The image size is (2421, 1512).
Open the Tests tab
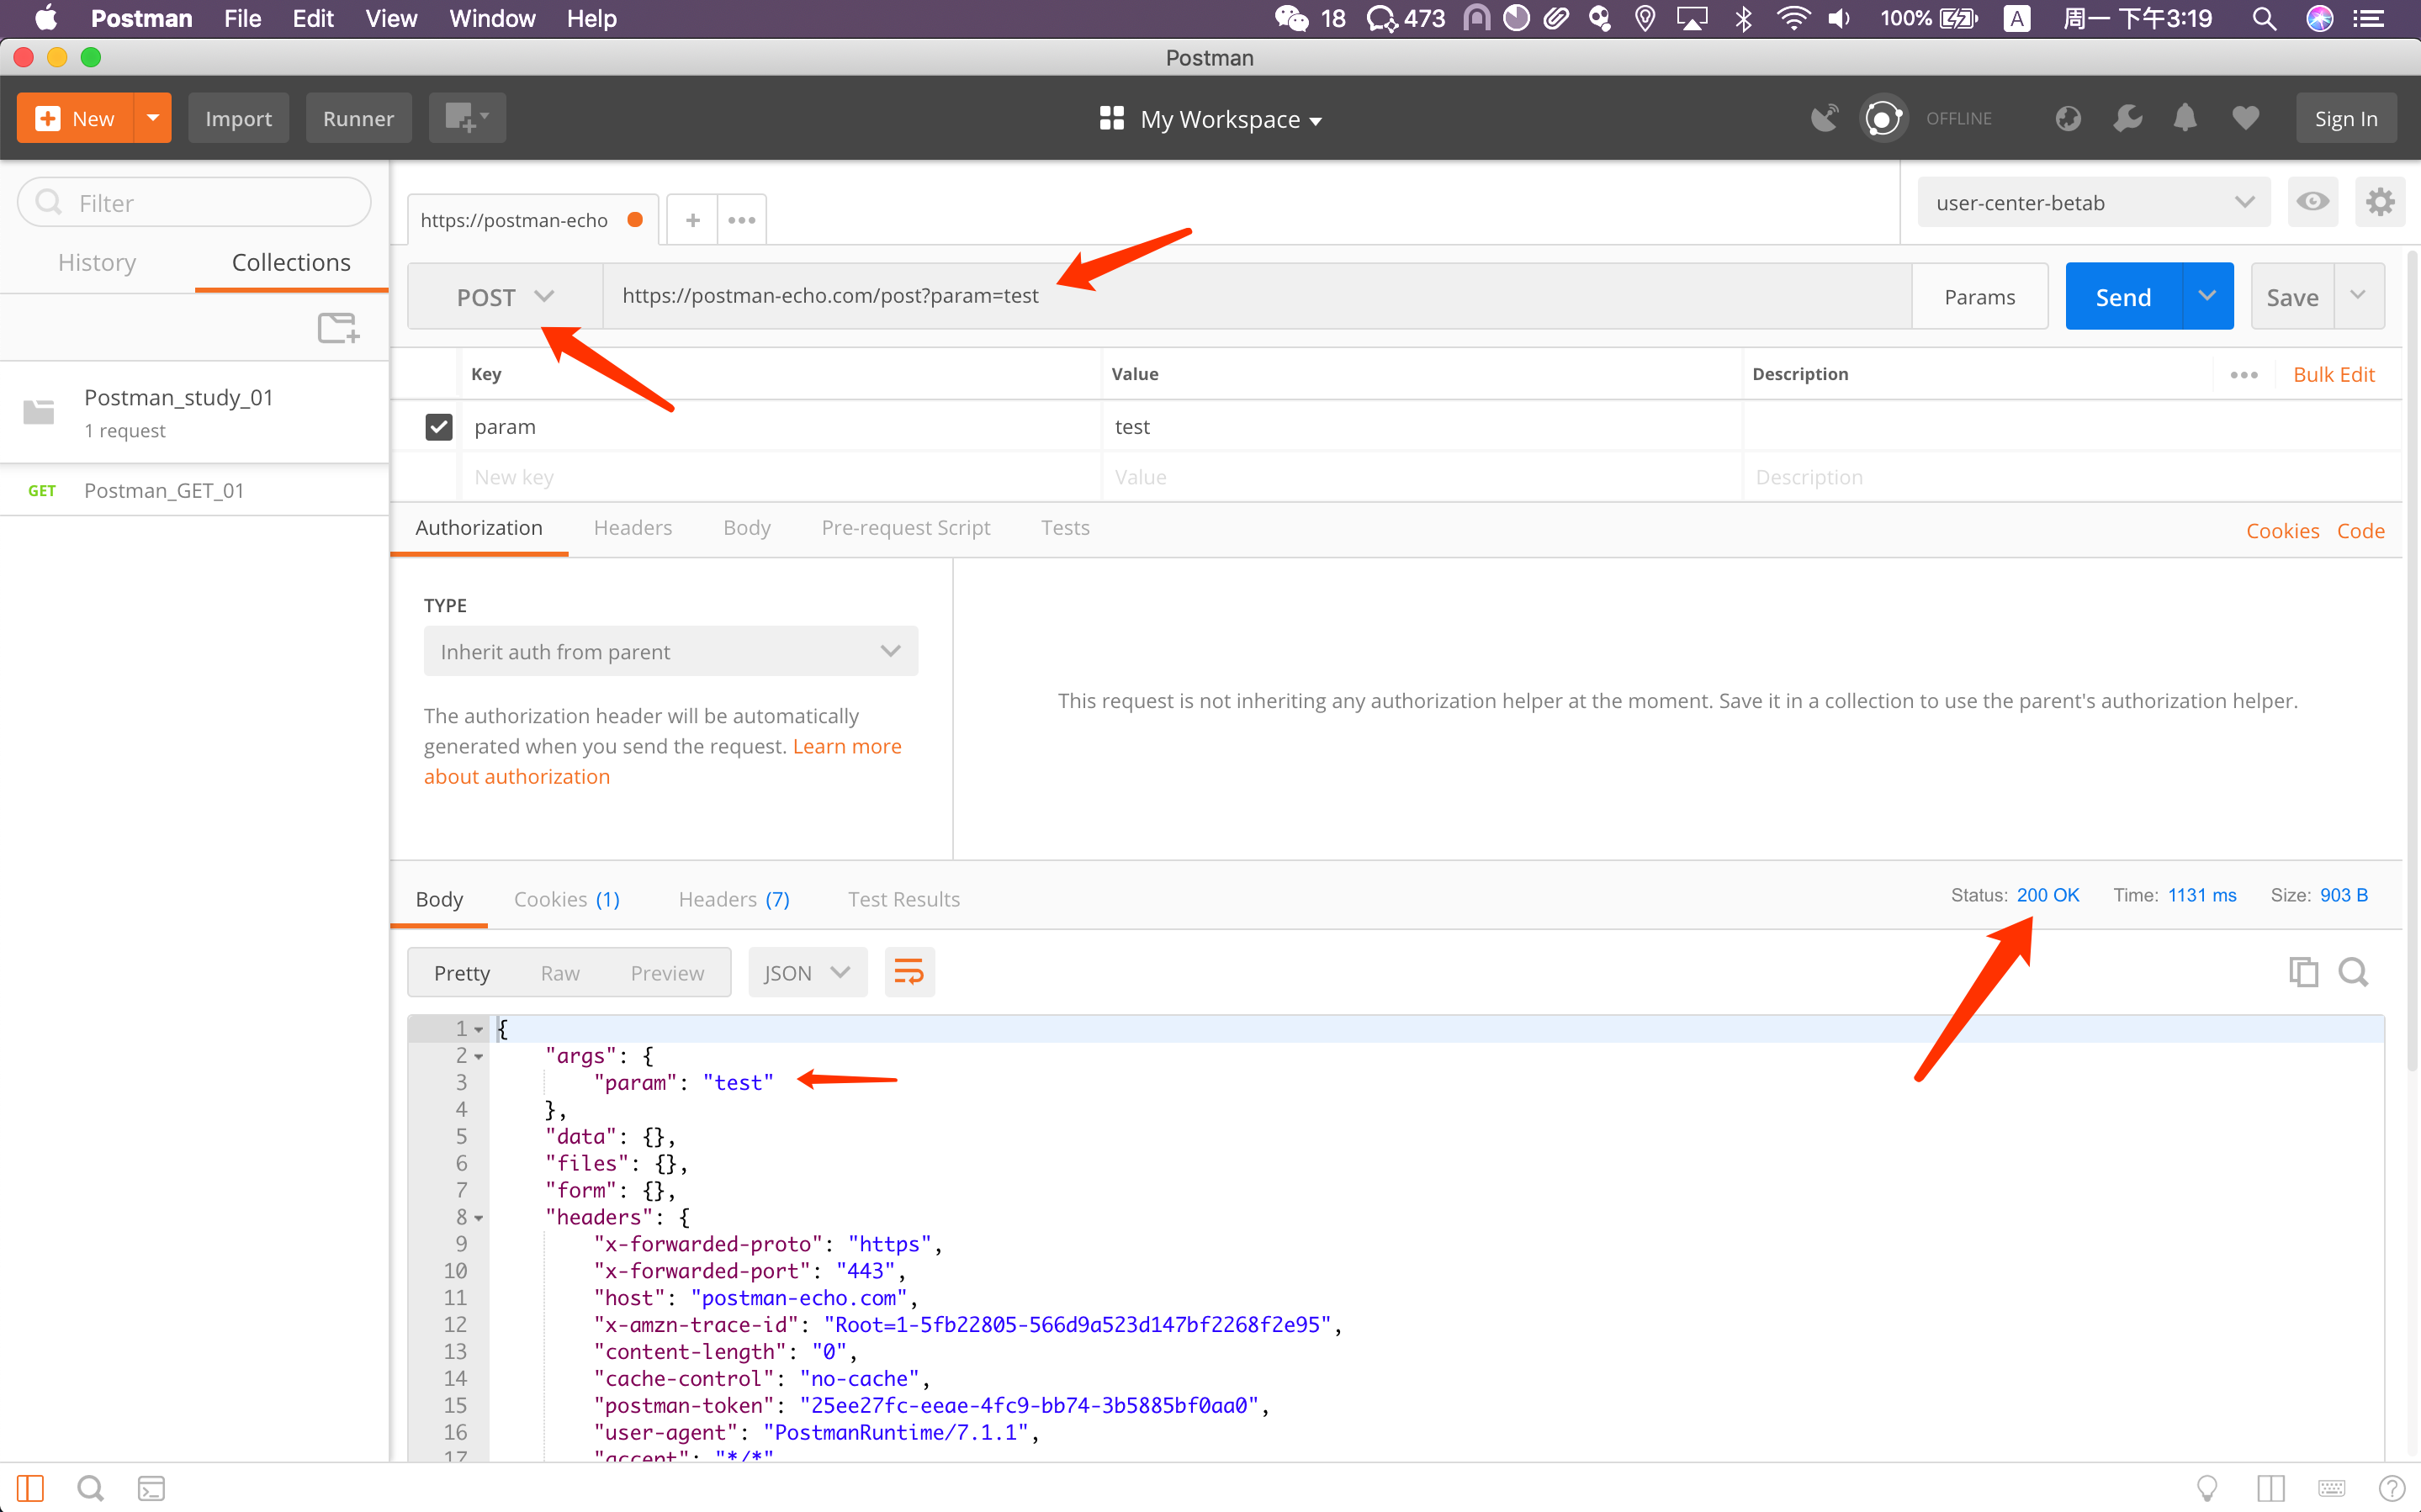point(1065,527)
